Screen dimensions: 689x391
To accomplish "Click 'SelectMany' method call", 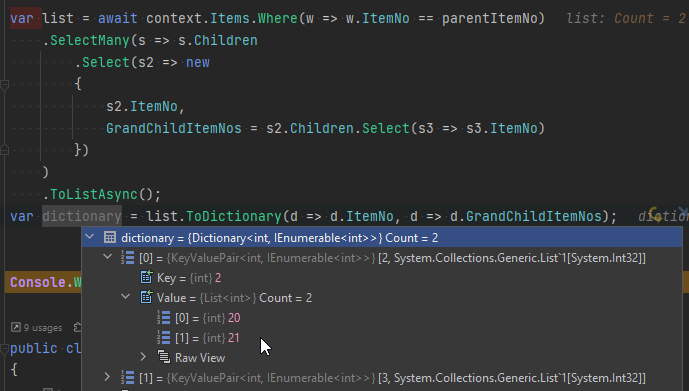I will (90, 40).
